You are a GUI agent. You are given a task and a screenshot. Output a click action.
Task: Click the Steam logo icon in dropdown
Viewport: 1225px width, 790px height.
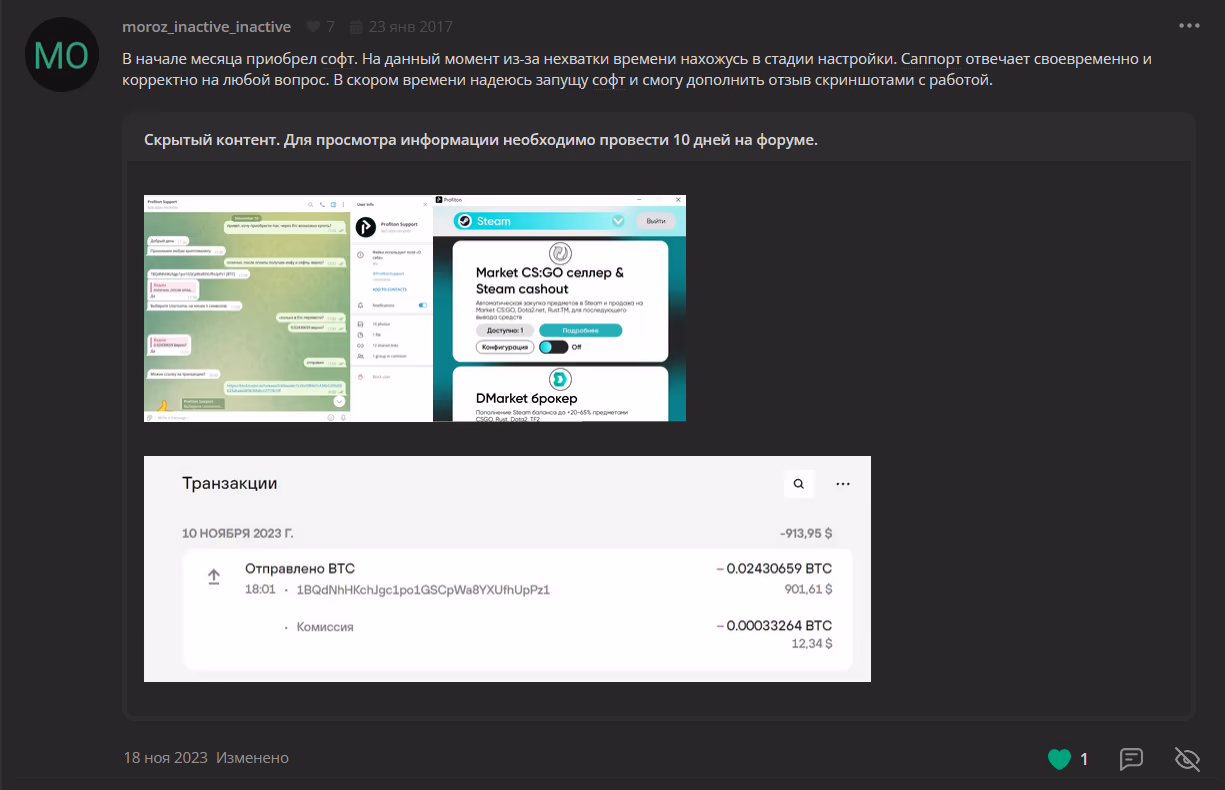[x=464, y=221]
